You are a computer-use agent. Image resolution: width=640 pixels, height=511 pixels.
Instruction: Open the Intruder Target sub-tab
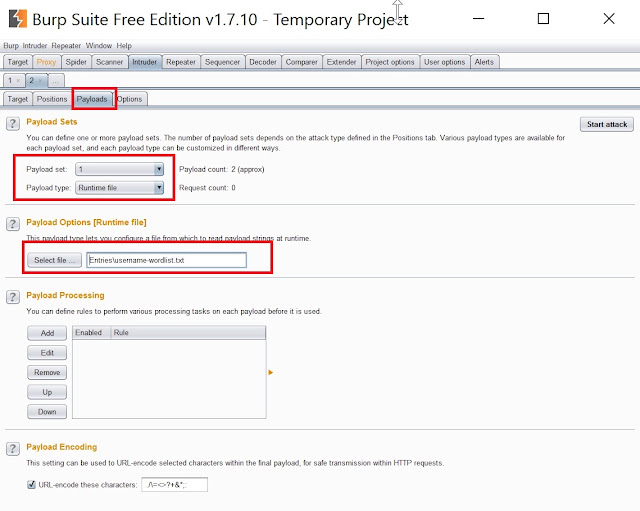pyautogui.click(x=18, y=99)
